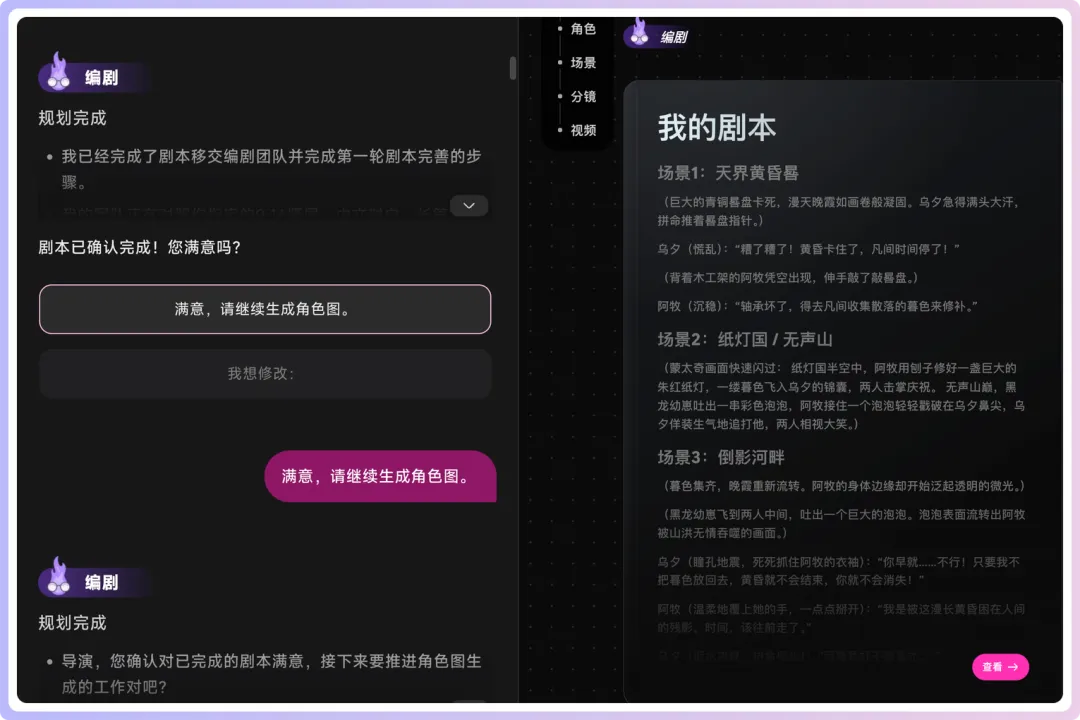Click the arrow icon inside the pink 查看 button
The height and width of the screenshot is (720, 1080).
click(x=1013, y=667)
